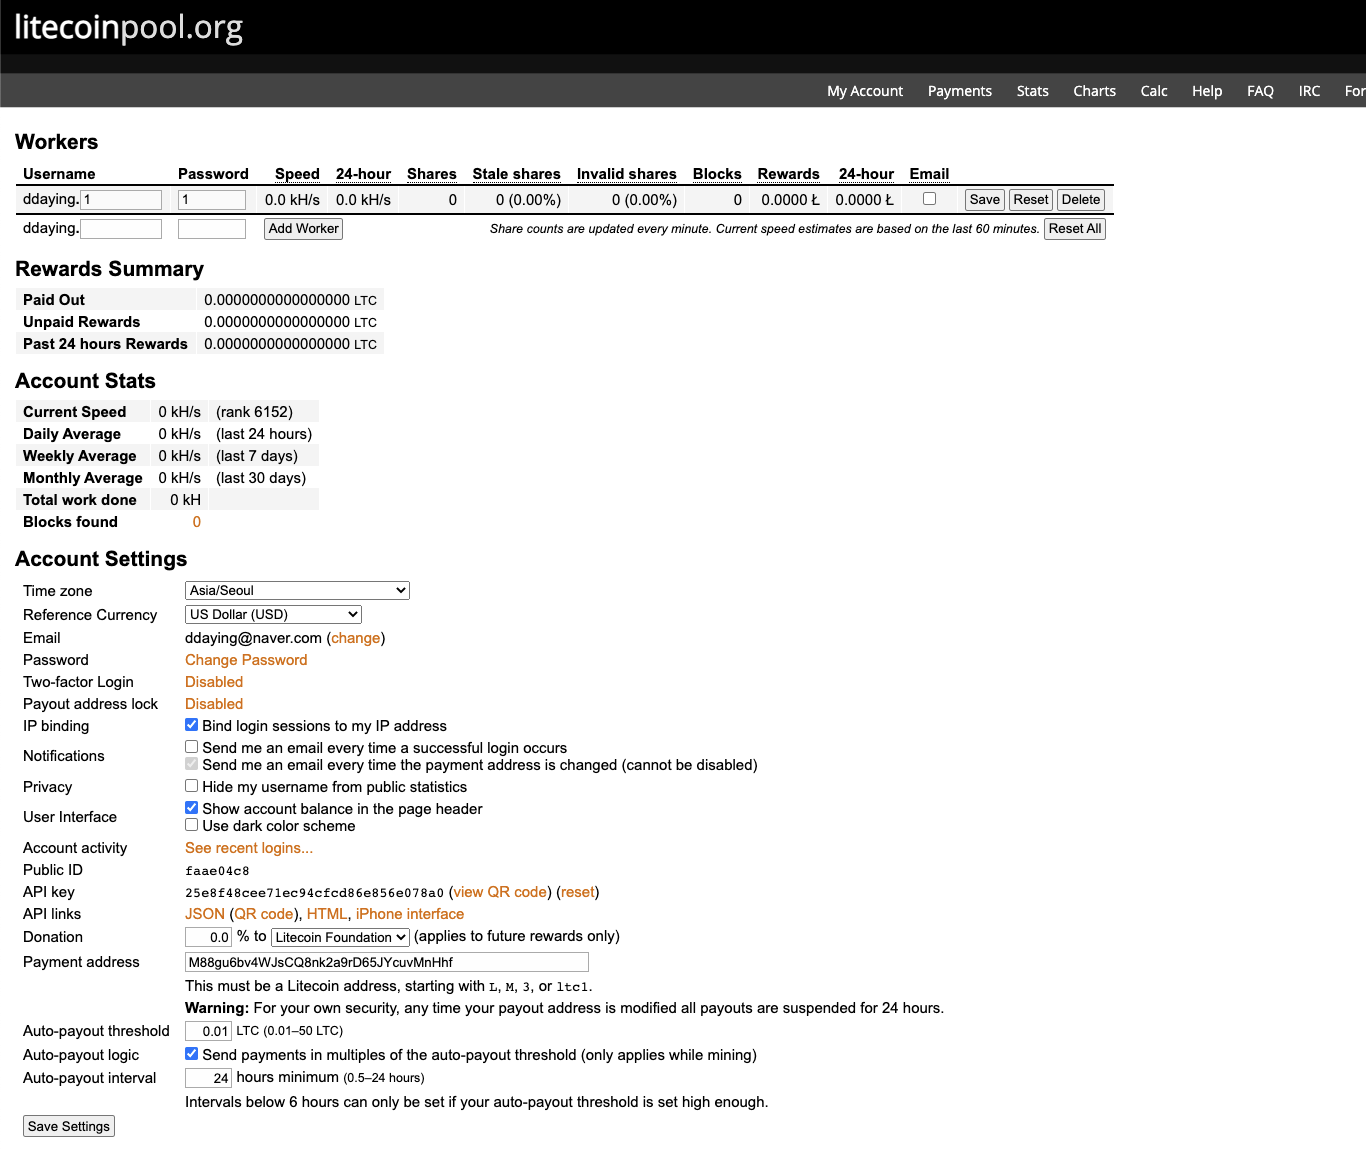The width and height of the screenshot is (1366, 1149).
Task: Focus the new worker name field
Action: tap(121, 229)
